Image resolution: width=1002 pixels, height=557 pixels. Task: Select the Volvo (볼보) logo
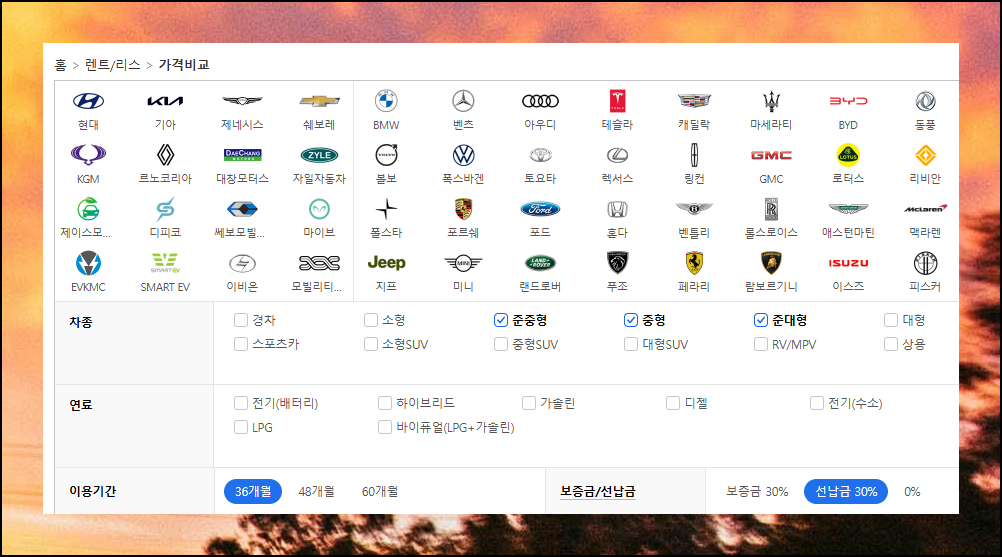pyautogui.click(x=386, y=155)
